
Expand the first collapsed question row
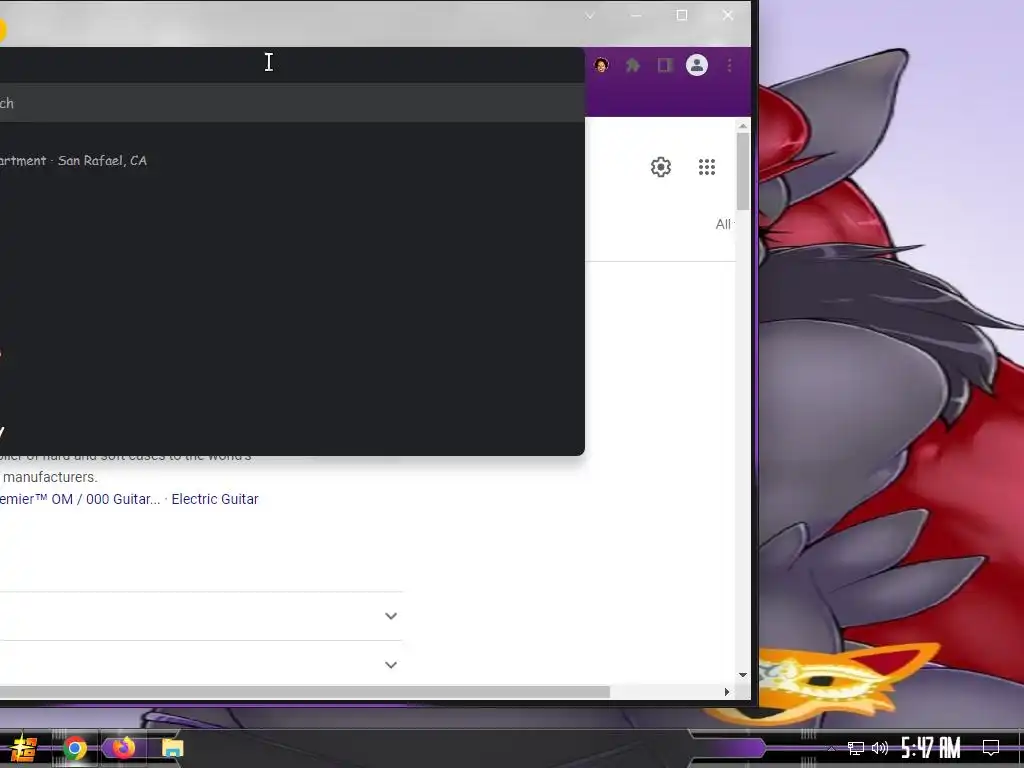point(391,616)
